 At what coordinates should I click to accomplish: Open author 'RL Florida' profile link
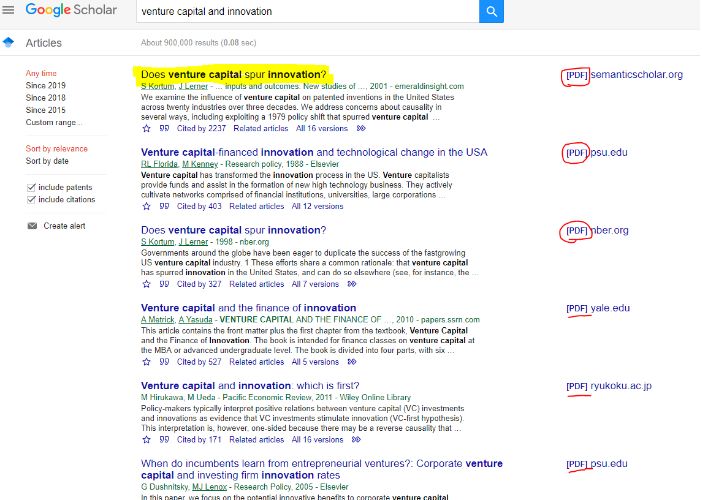click(x=159, y=164)
